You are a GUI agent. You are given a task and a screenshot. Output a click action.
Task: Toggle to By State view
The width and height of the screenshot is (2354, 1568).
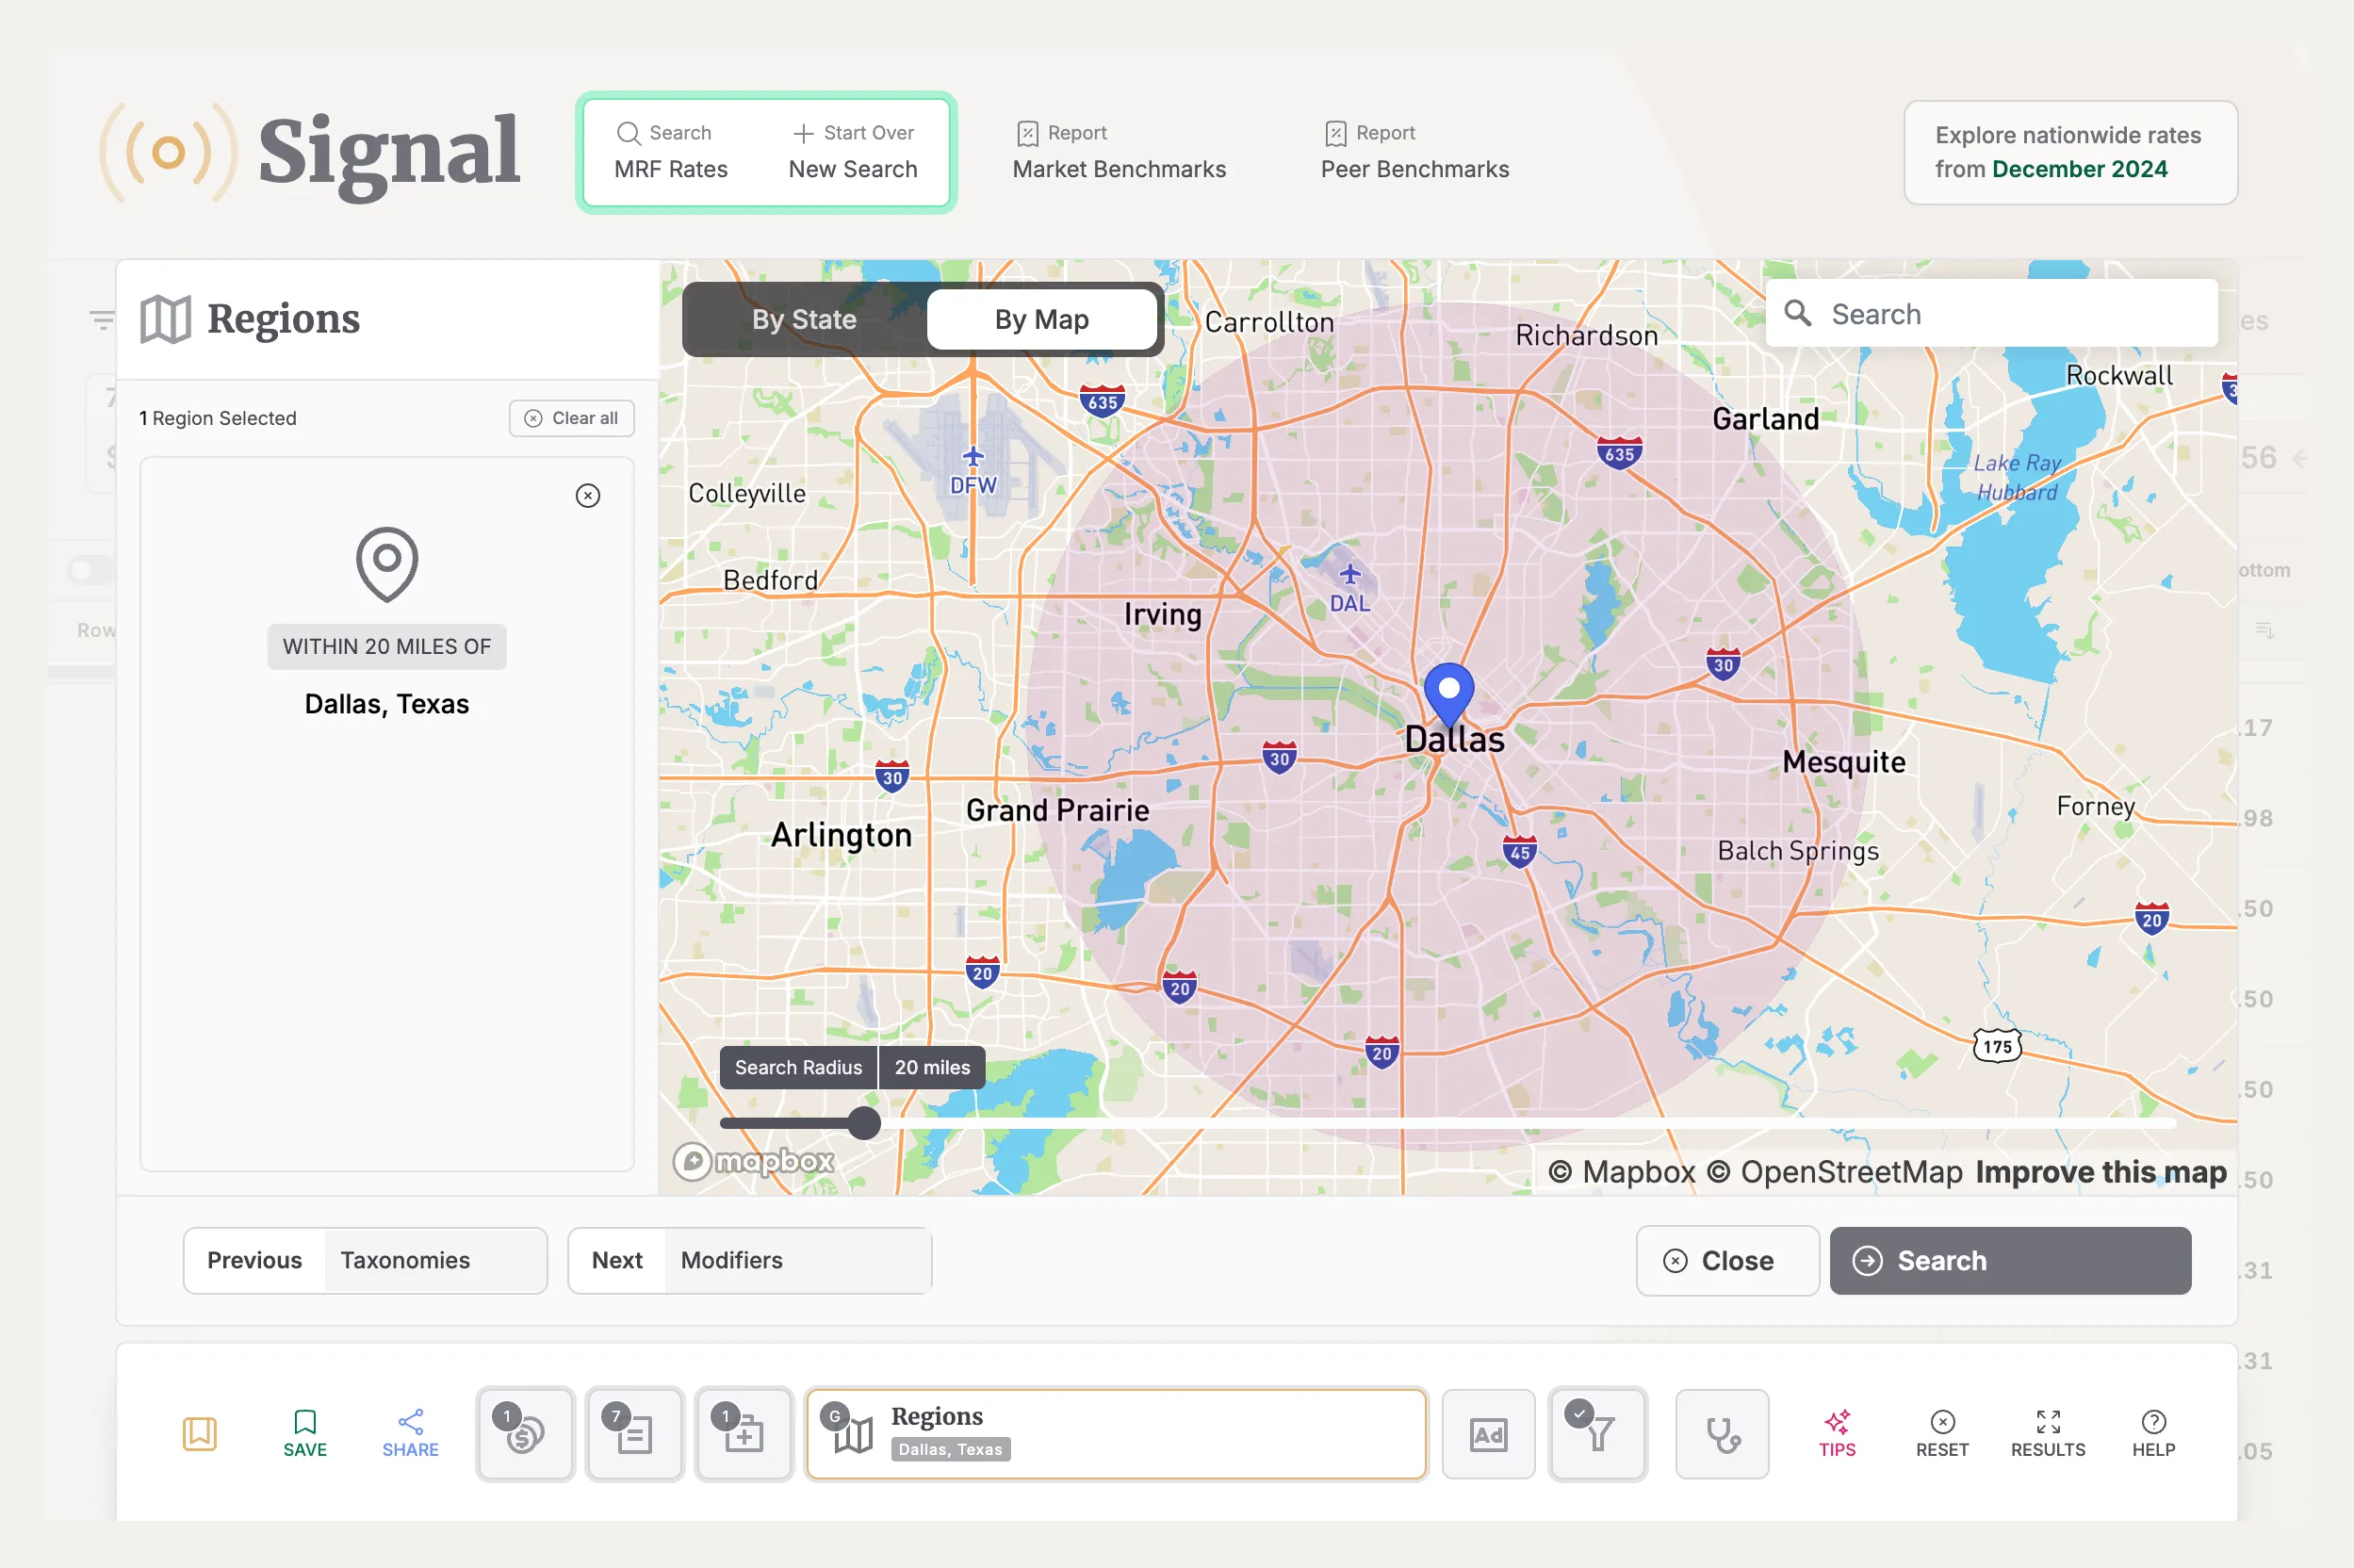point(803,318)
